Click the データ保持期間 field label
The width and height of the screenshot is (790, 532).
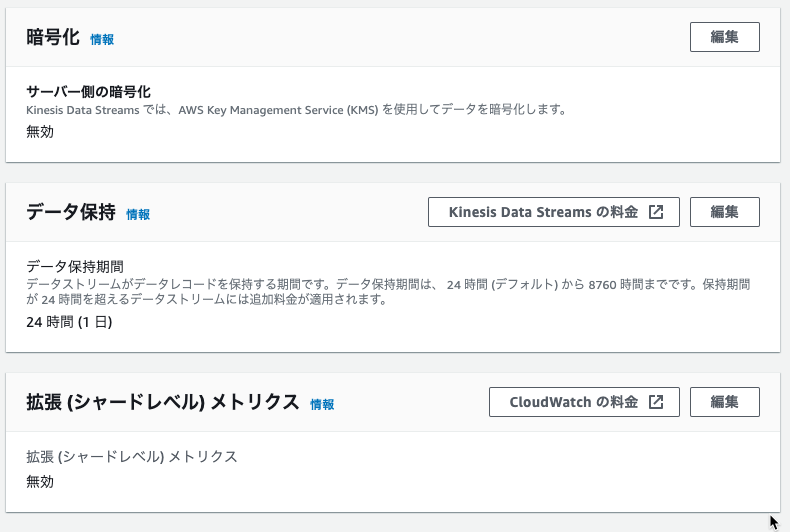75,267
